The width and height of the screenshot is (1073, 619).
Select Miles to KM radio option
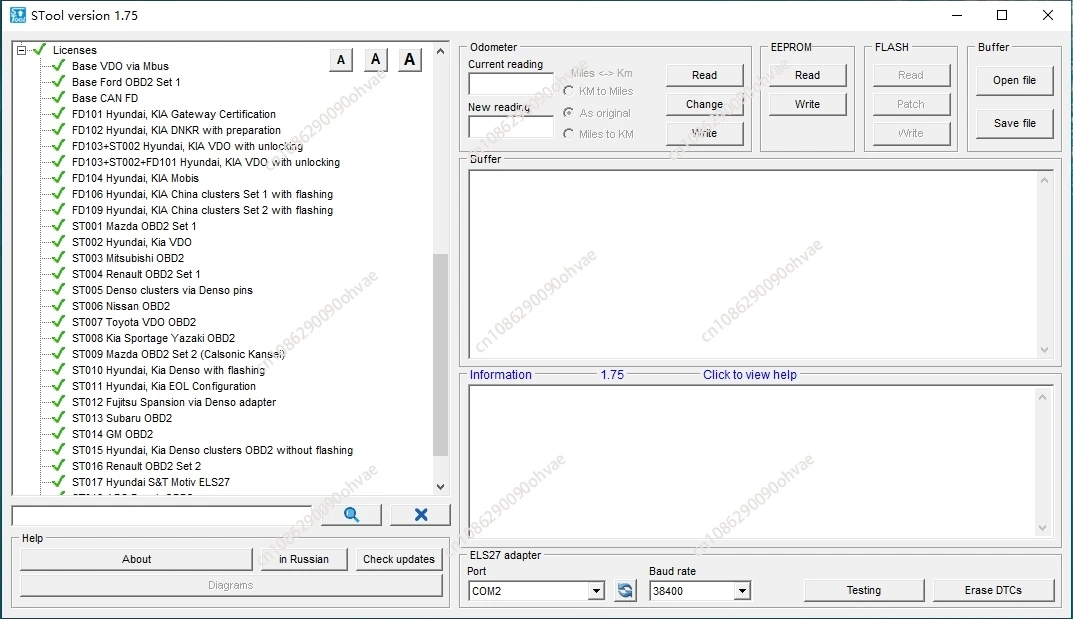[x=568, y=134]
